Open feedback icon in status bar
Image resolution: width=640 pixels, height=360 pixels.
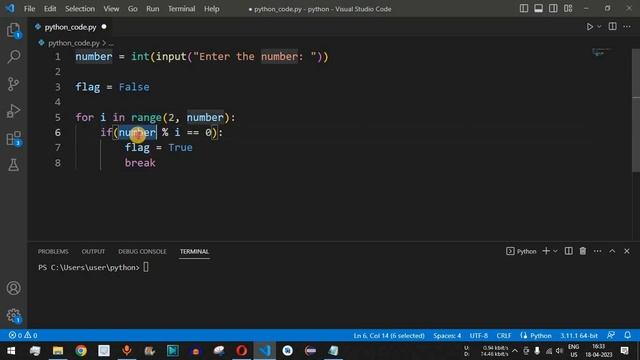611,335
